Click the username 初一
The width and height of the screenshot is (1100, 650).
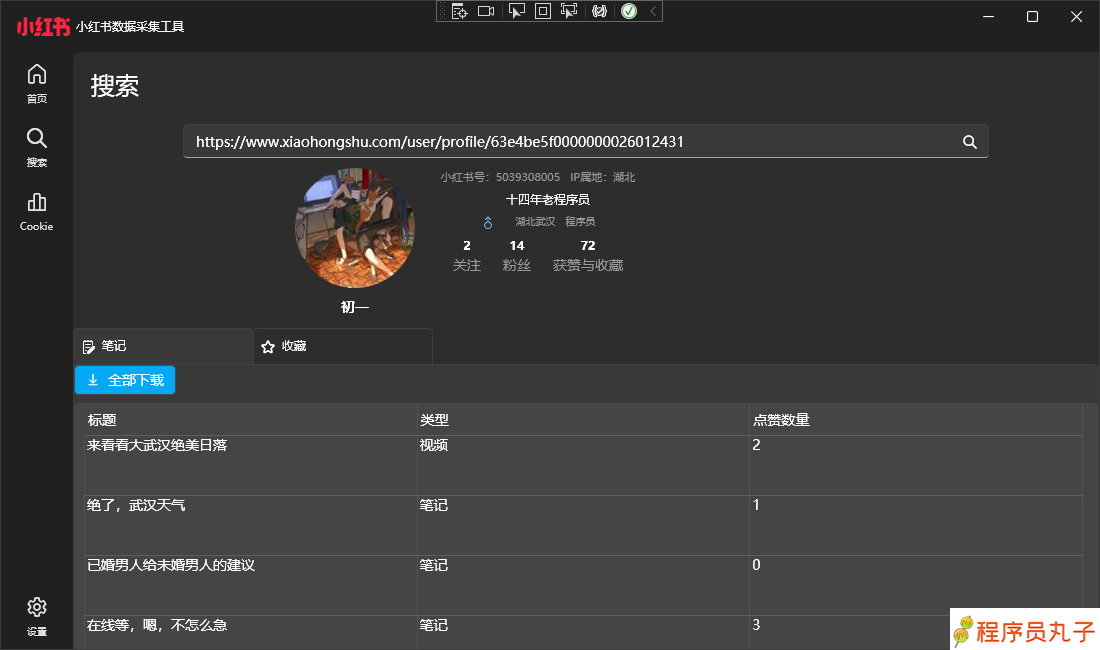click(355, 307)
